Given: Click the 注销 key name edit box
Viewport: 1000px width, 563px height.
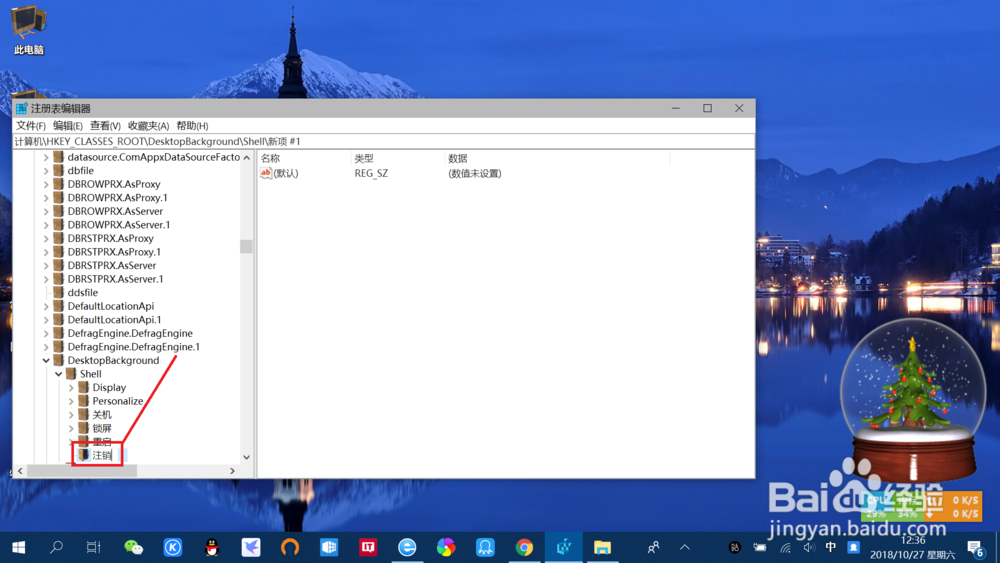Looking at the screenshot, I should (109, 455).
